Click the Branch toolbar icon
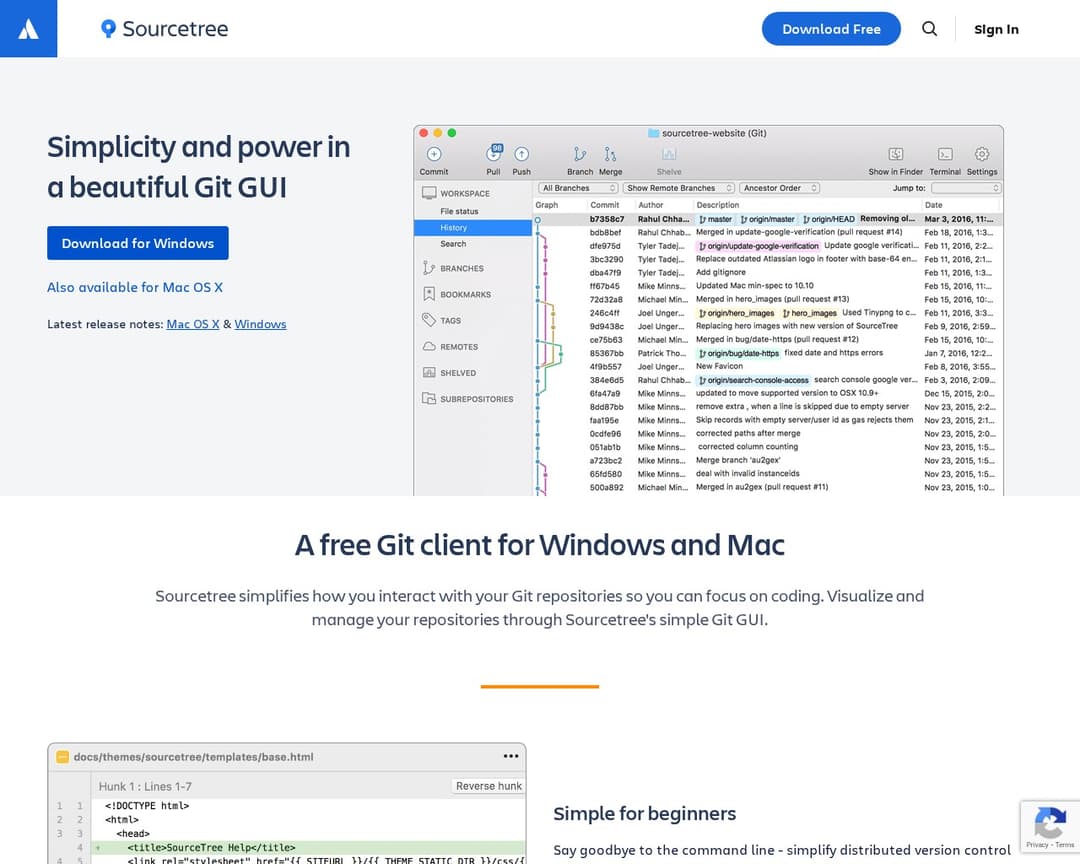Image resolution: width=1080 pixels, height=864 pixels. point(580,154)
